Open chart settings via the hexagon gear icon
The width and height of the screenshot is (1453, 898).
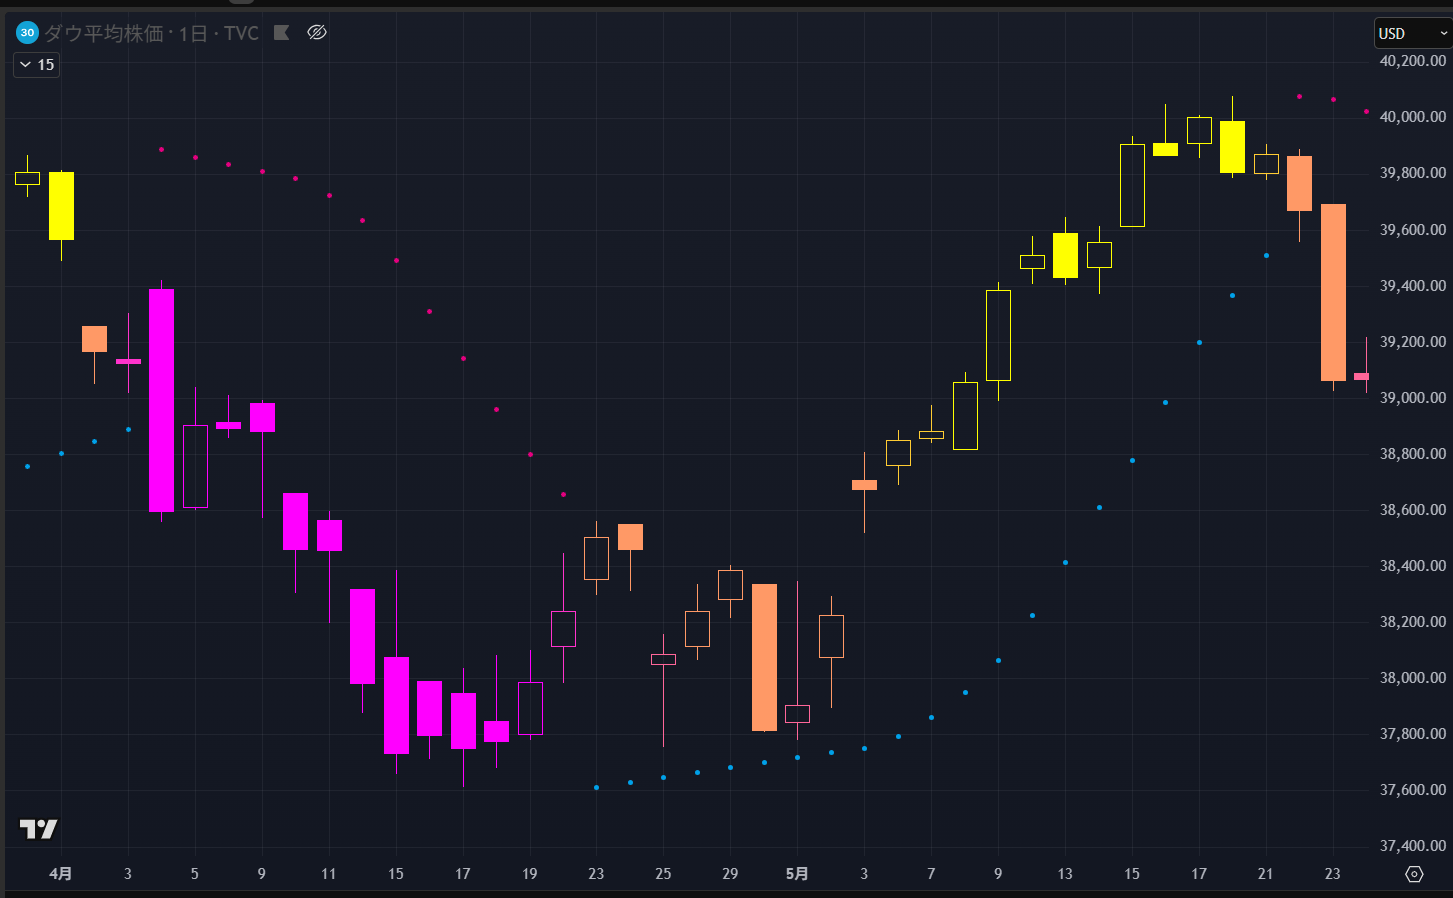point(1414,874)
